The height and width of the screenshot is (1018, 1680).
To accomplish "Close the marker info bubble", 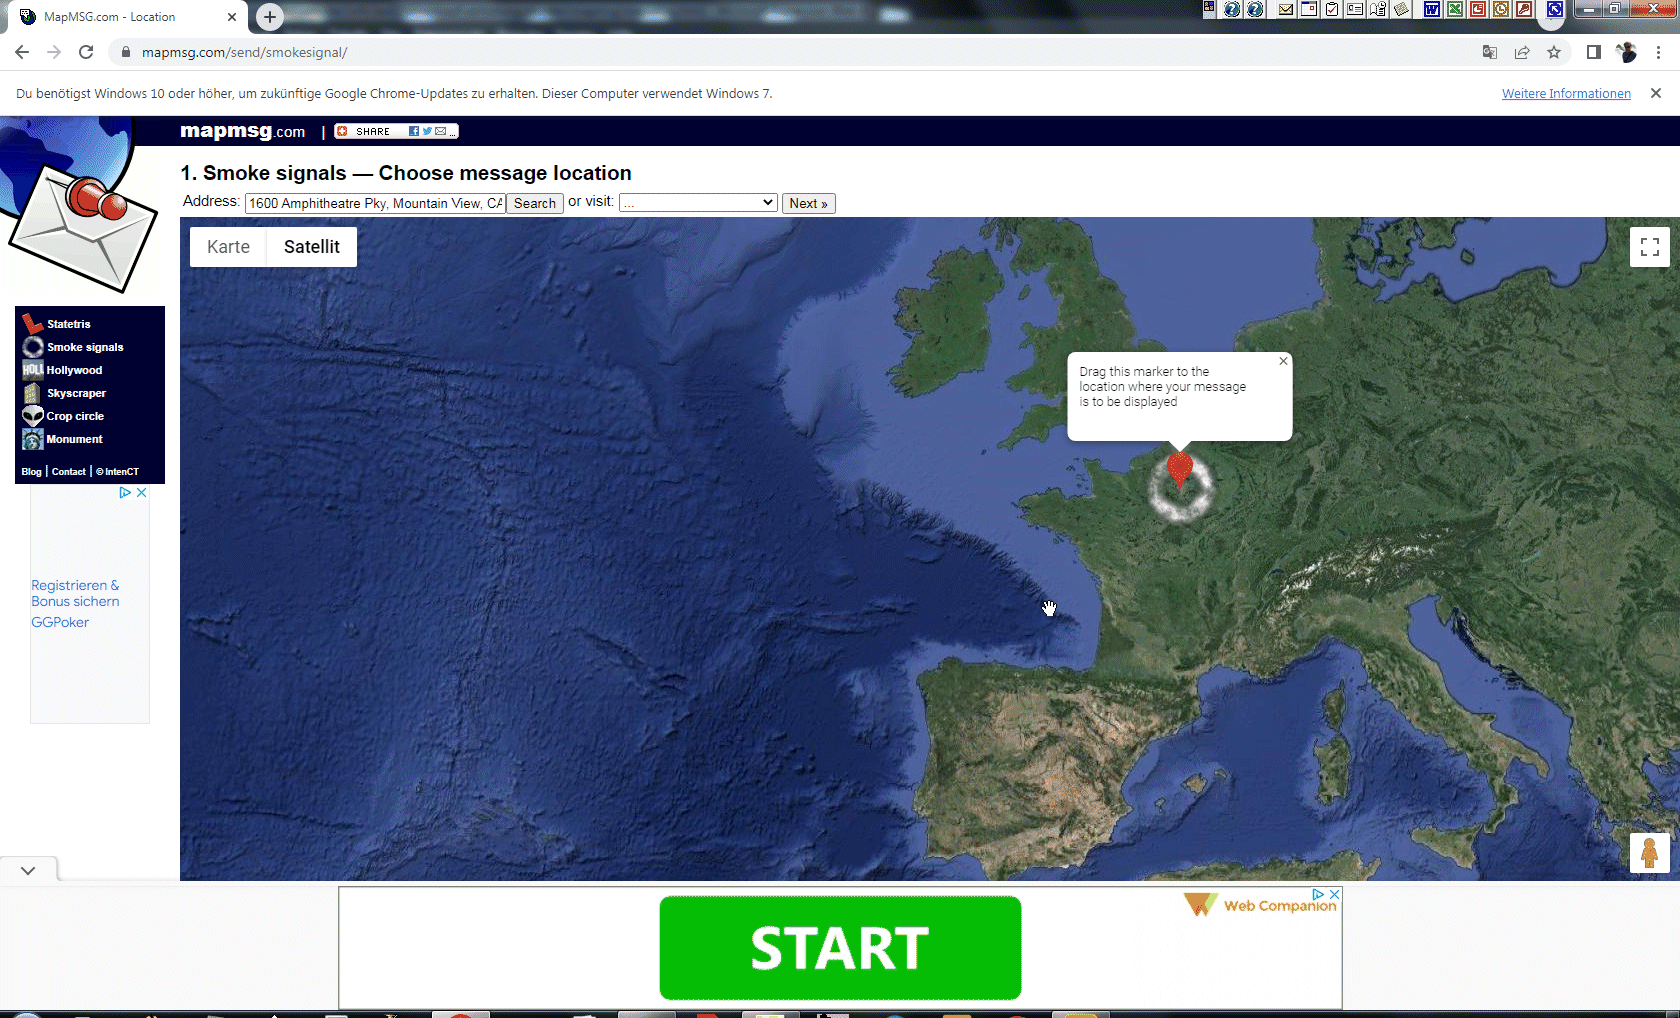I will [1283, 361].
